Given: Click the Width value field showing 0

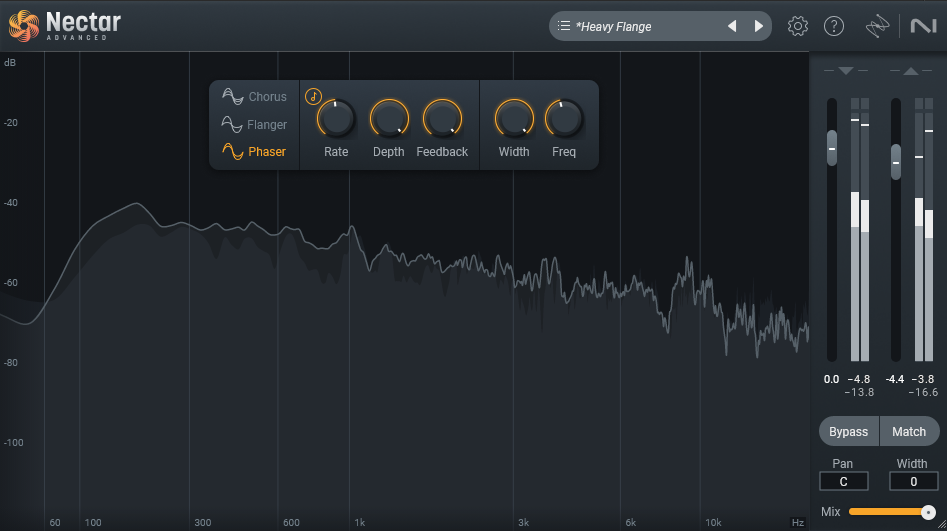Looking at the screenshot, I should [x=913, y=481].
